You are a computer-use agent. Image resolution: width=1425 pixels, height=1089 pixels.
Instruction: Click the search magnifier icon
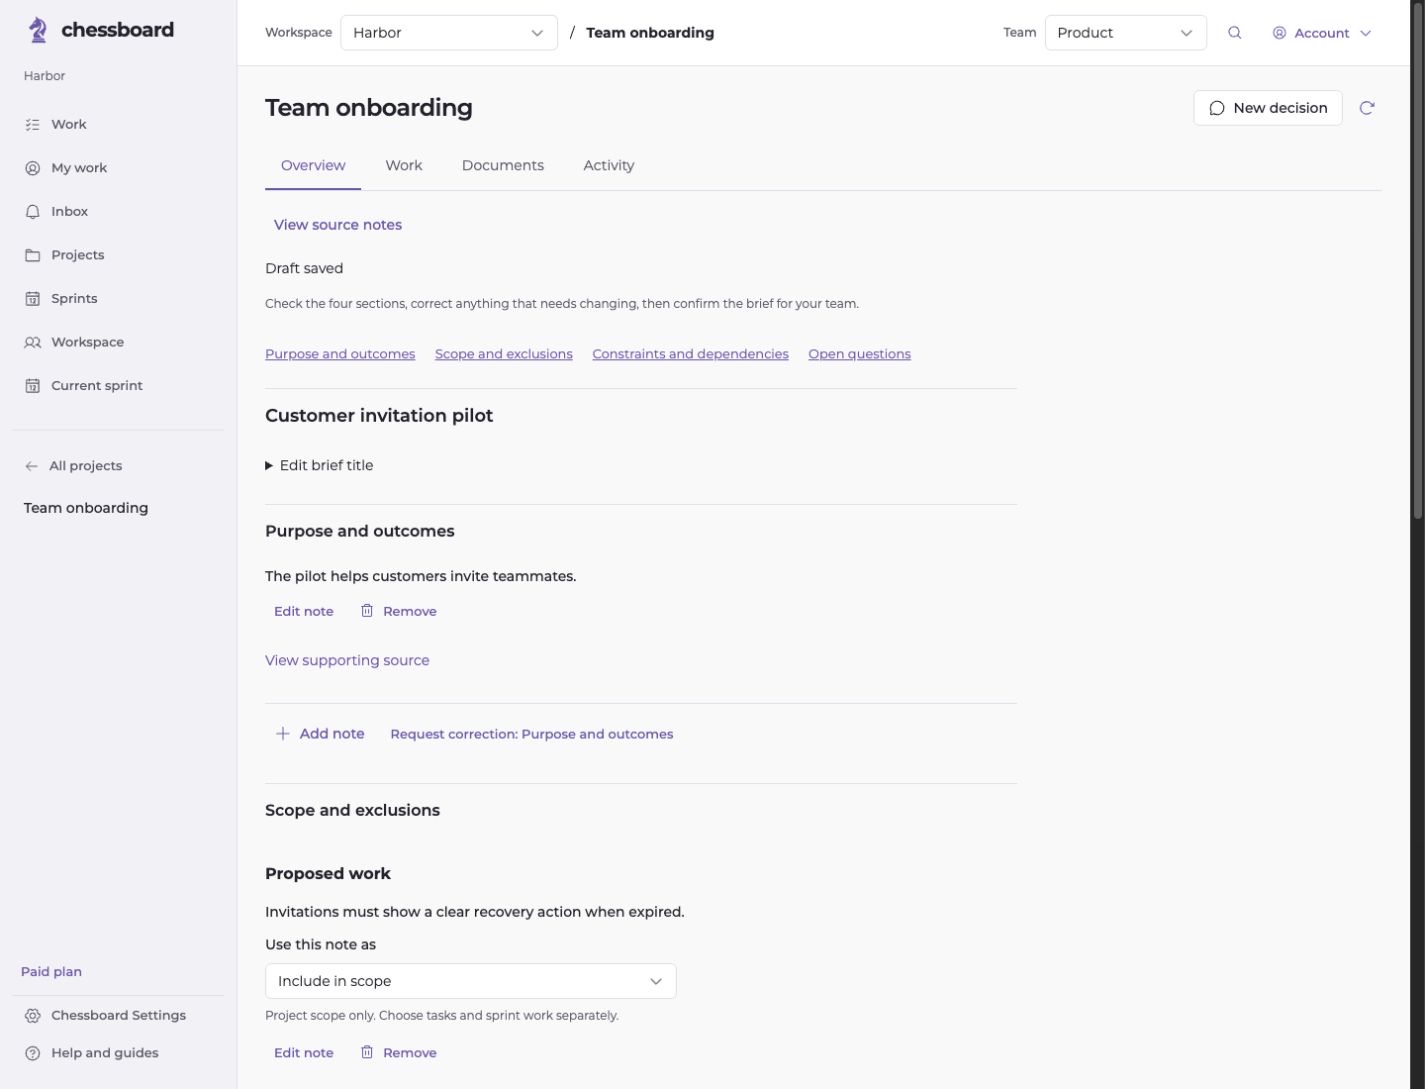pyautogui.click(x=1234, y=33)
